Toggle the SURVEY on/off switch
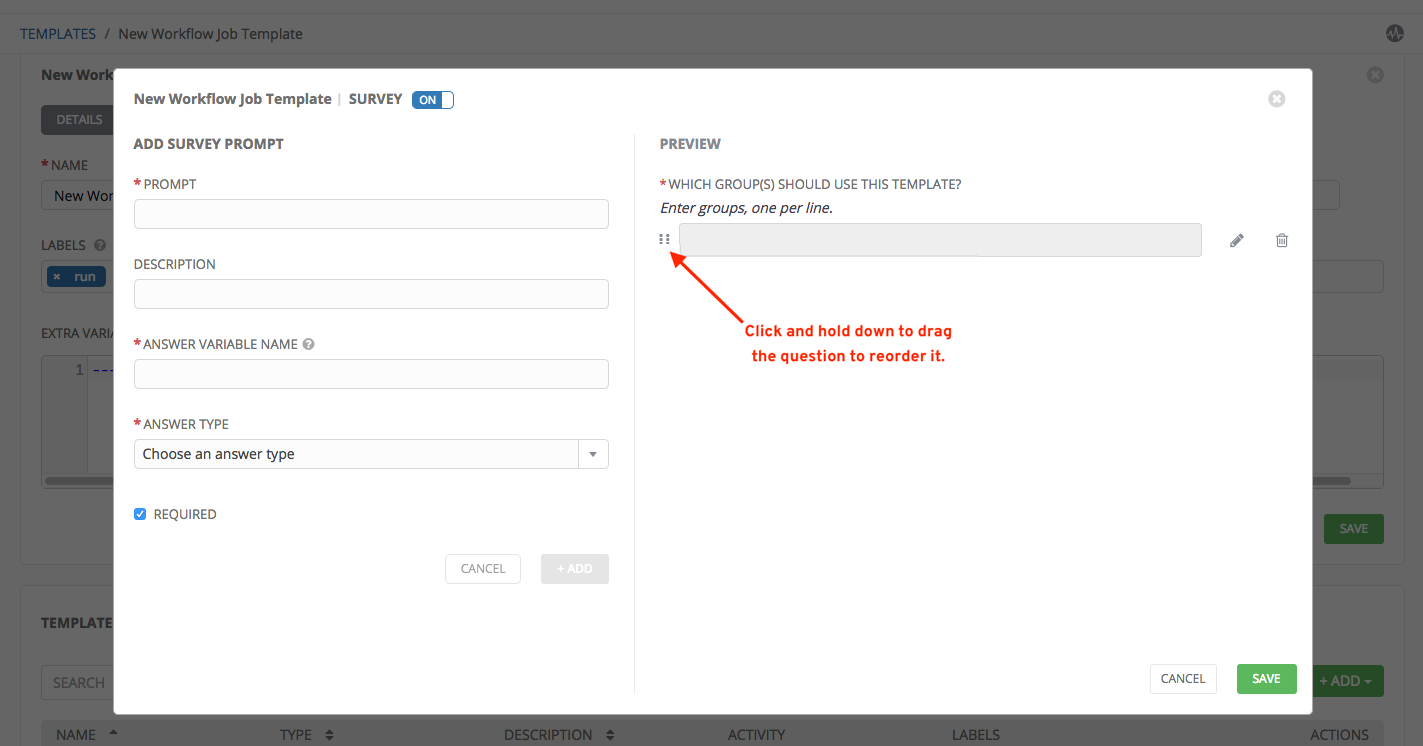 pos(433,100)
